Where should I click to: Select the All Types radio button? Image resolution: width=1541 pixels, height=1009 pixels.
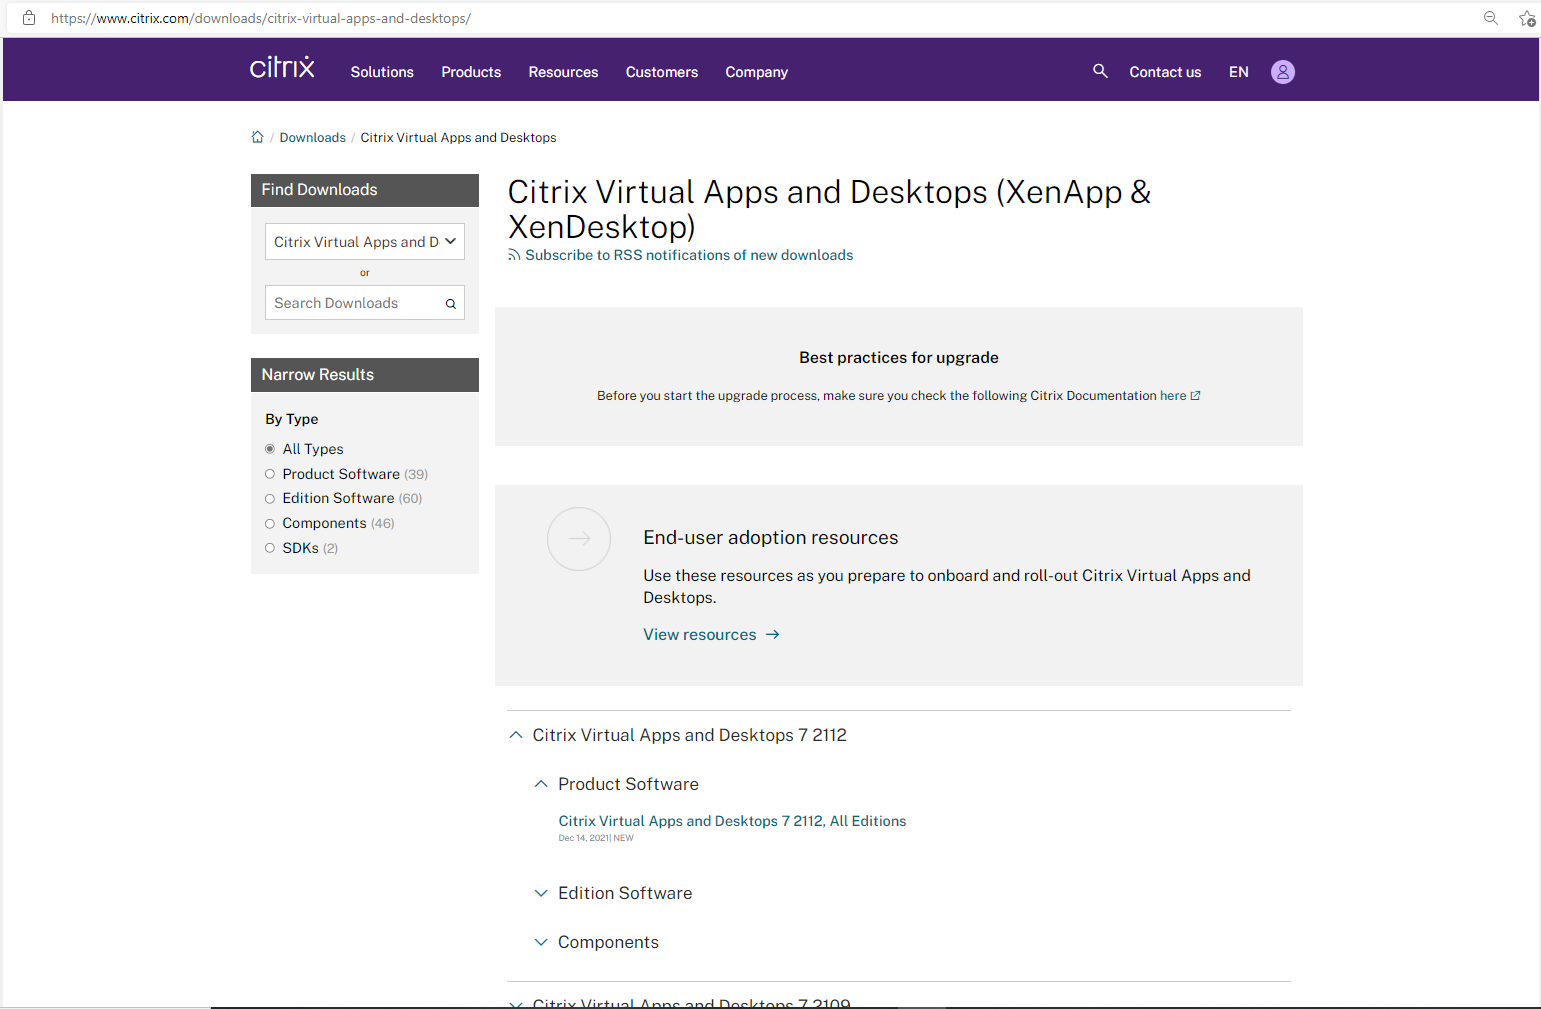coord(270,449)
